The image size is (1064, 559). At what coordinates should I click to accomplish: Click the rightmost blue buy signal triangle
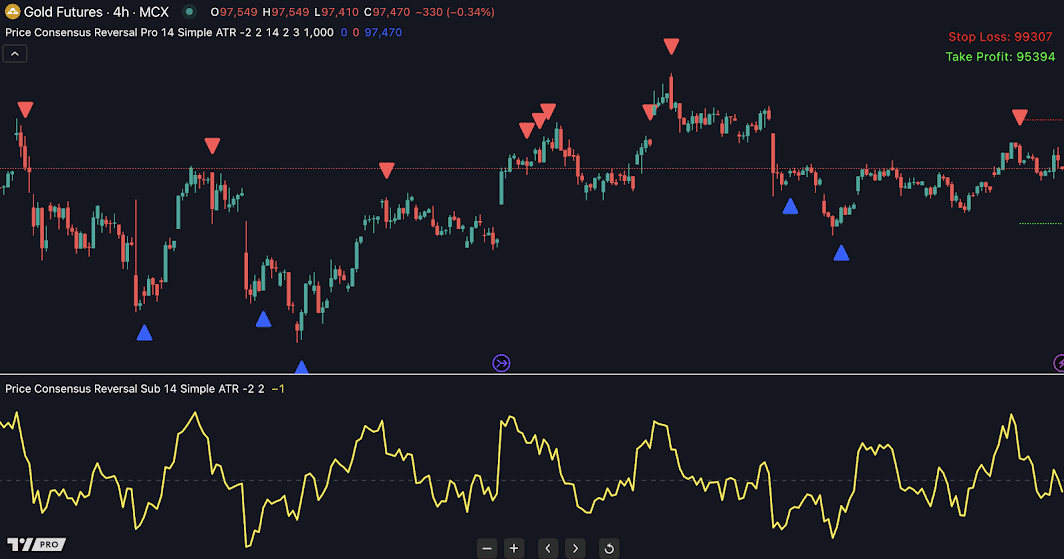tap(841, 253)
